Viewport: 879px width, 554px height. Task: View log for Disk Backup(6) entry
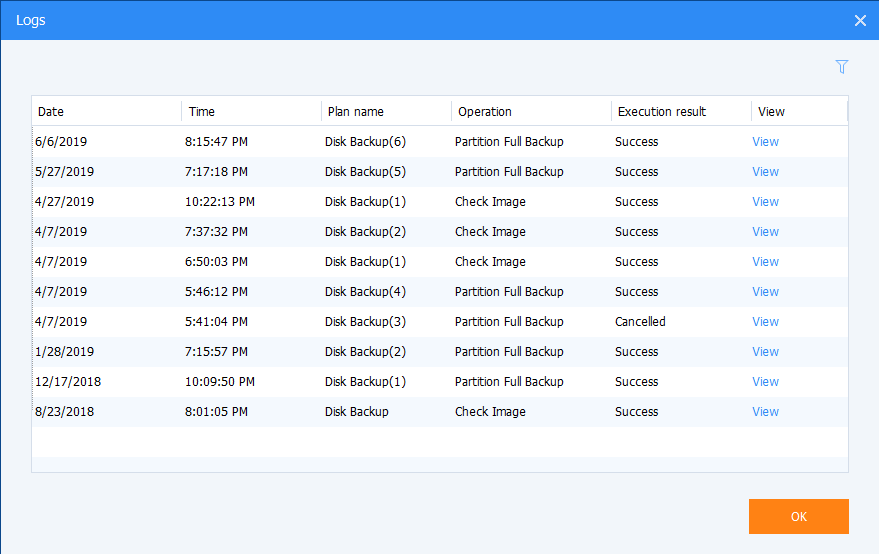click(765, 142)
